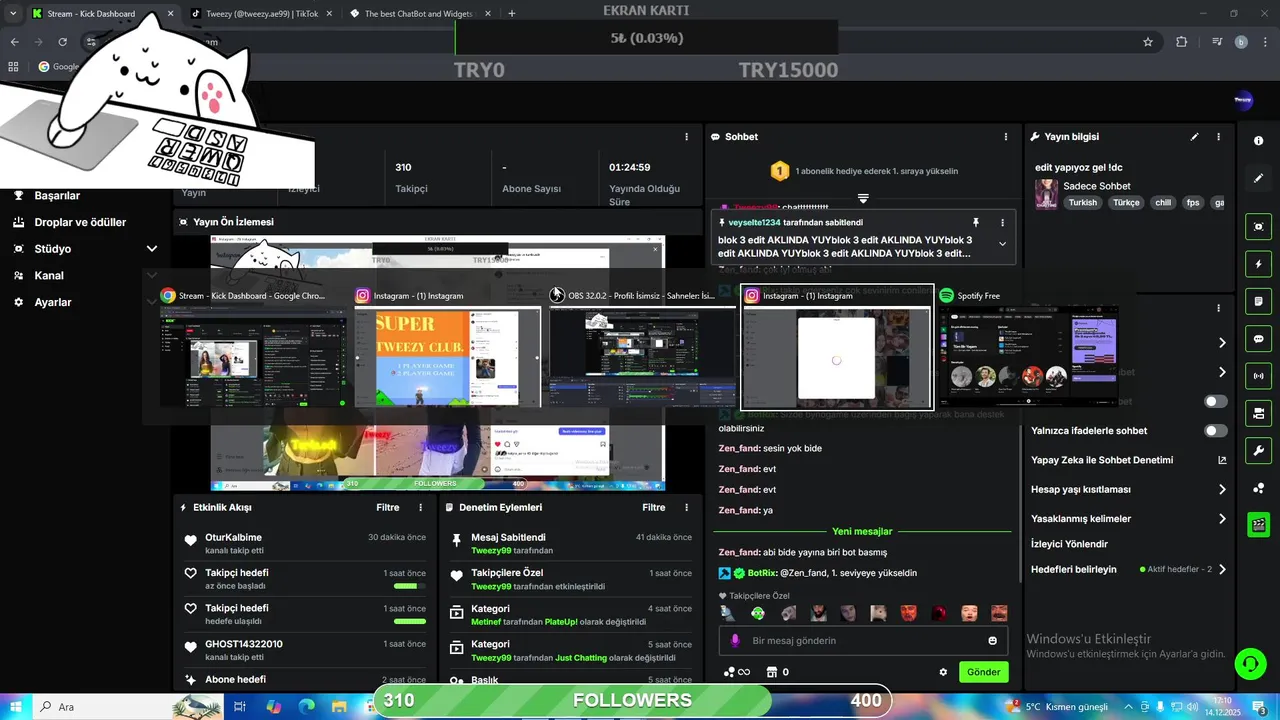This screenshot has height=720, width=1280.
Task: Open chat settings gear icon
Action: [942, 672]
